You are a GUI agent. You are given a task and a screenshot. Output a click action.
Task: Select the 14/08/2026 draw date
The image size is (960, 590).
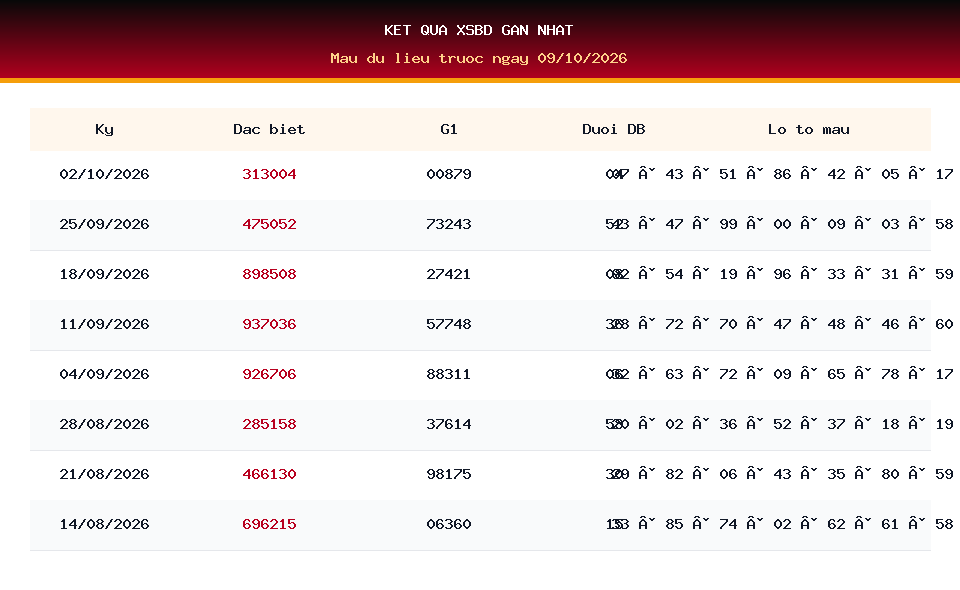coord(104,524)
